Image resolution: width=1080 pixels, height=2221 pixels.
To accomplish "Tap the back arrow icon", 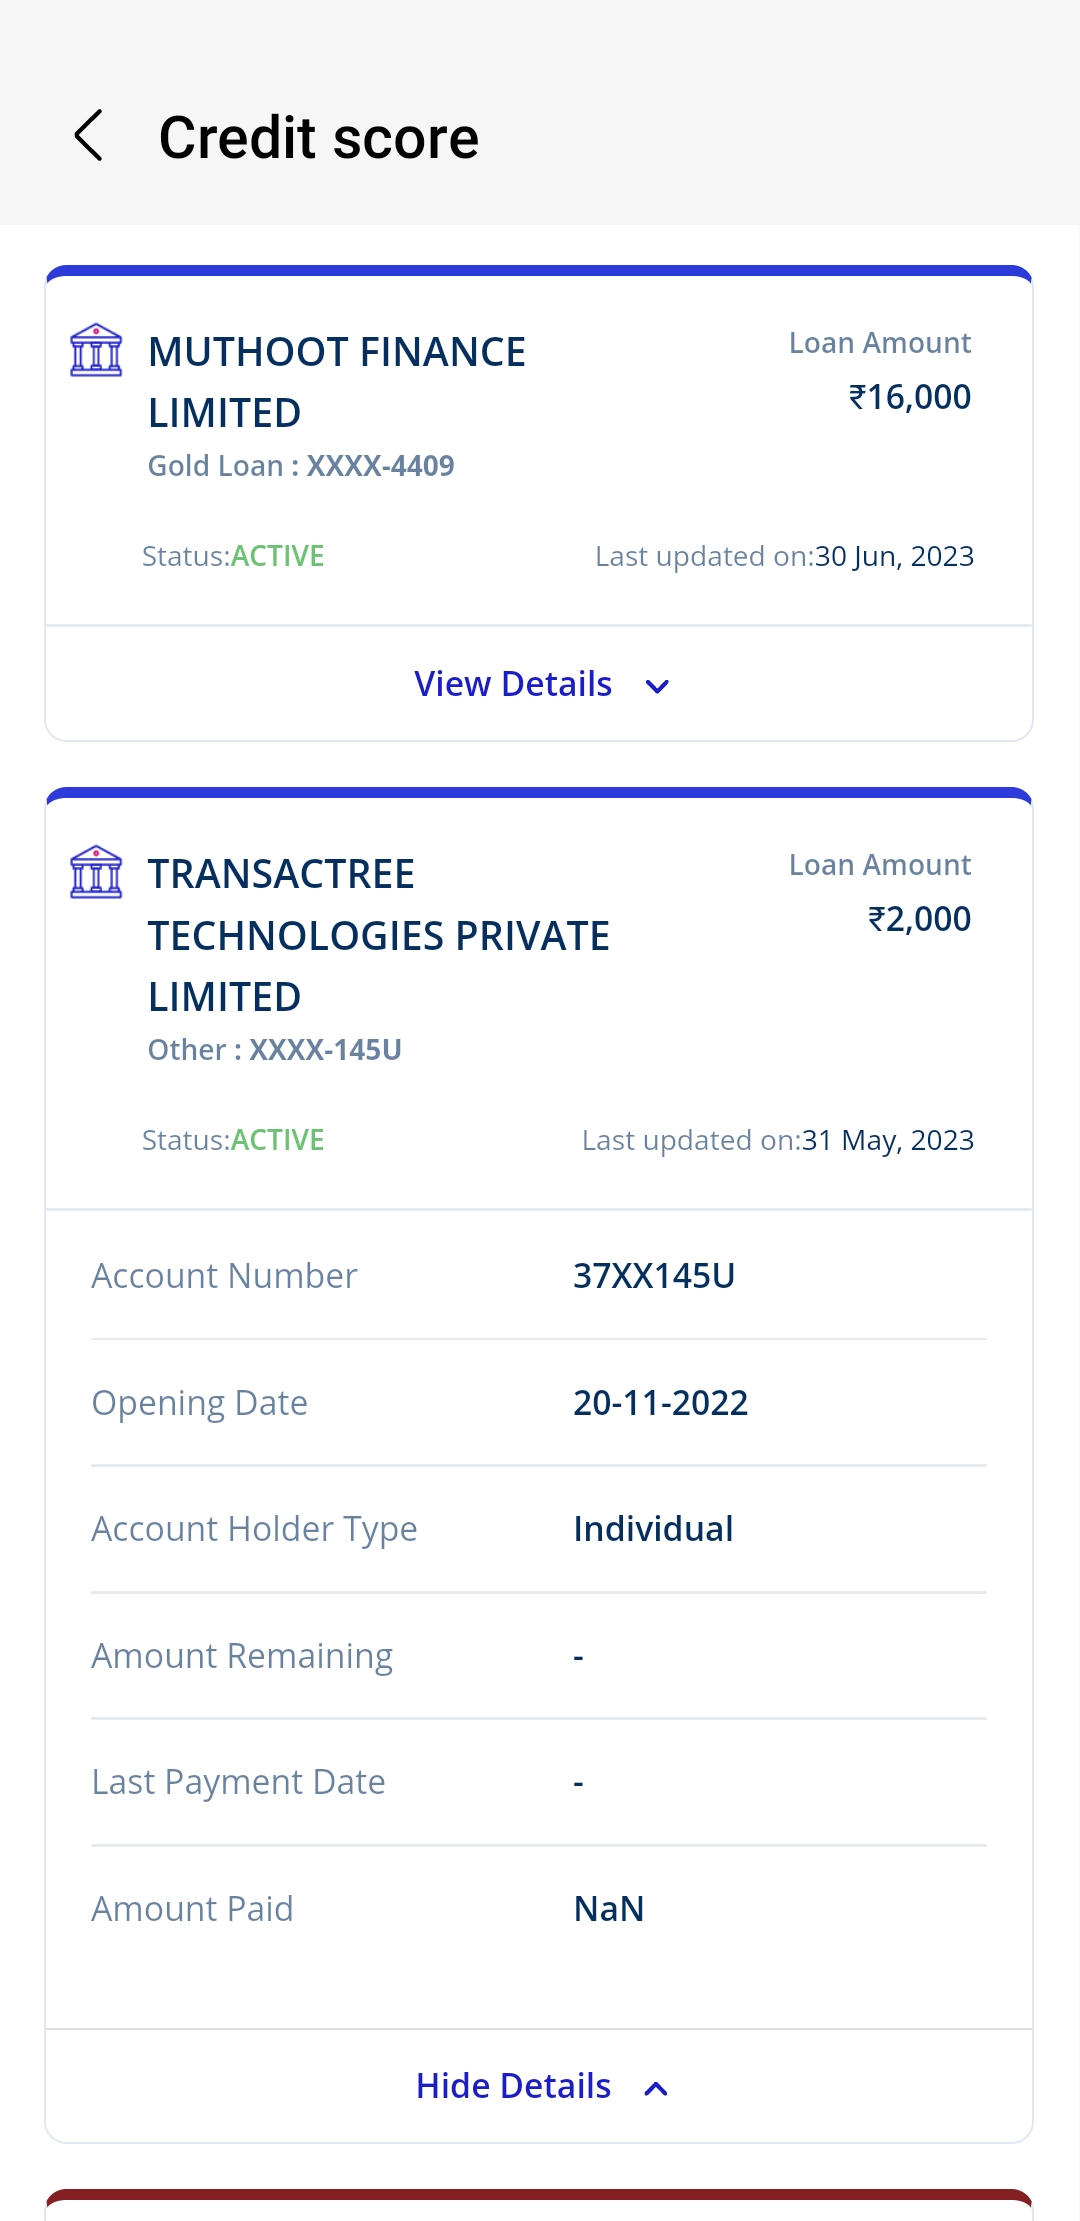I will (x=89, y=136).
